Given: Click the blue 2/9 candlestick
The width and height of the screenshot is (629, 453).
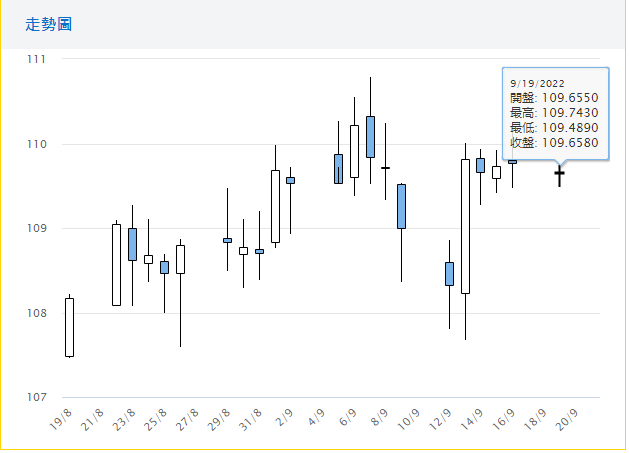Looking at the screenshot, I should (290, 180).
